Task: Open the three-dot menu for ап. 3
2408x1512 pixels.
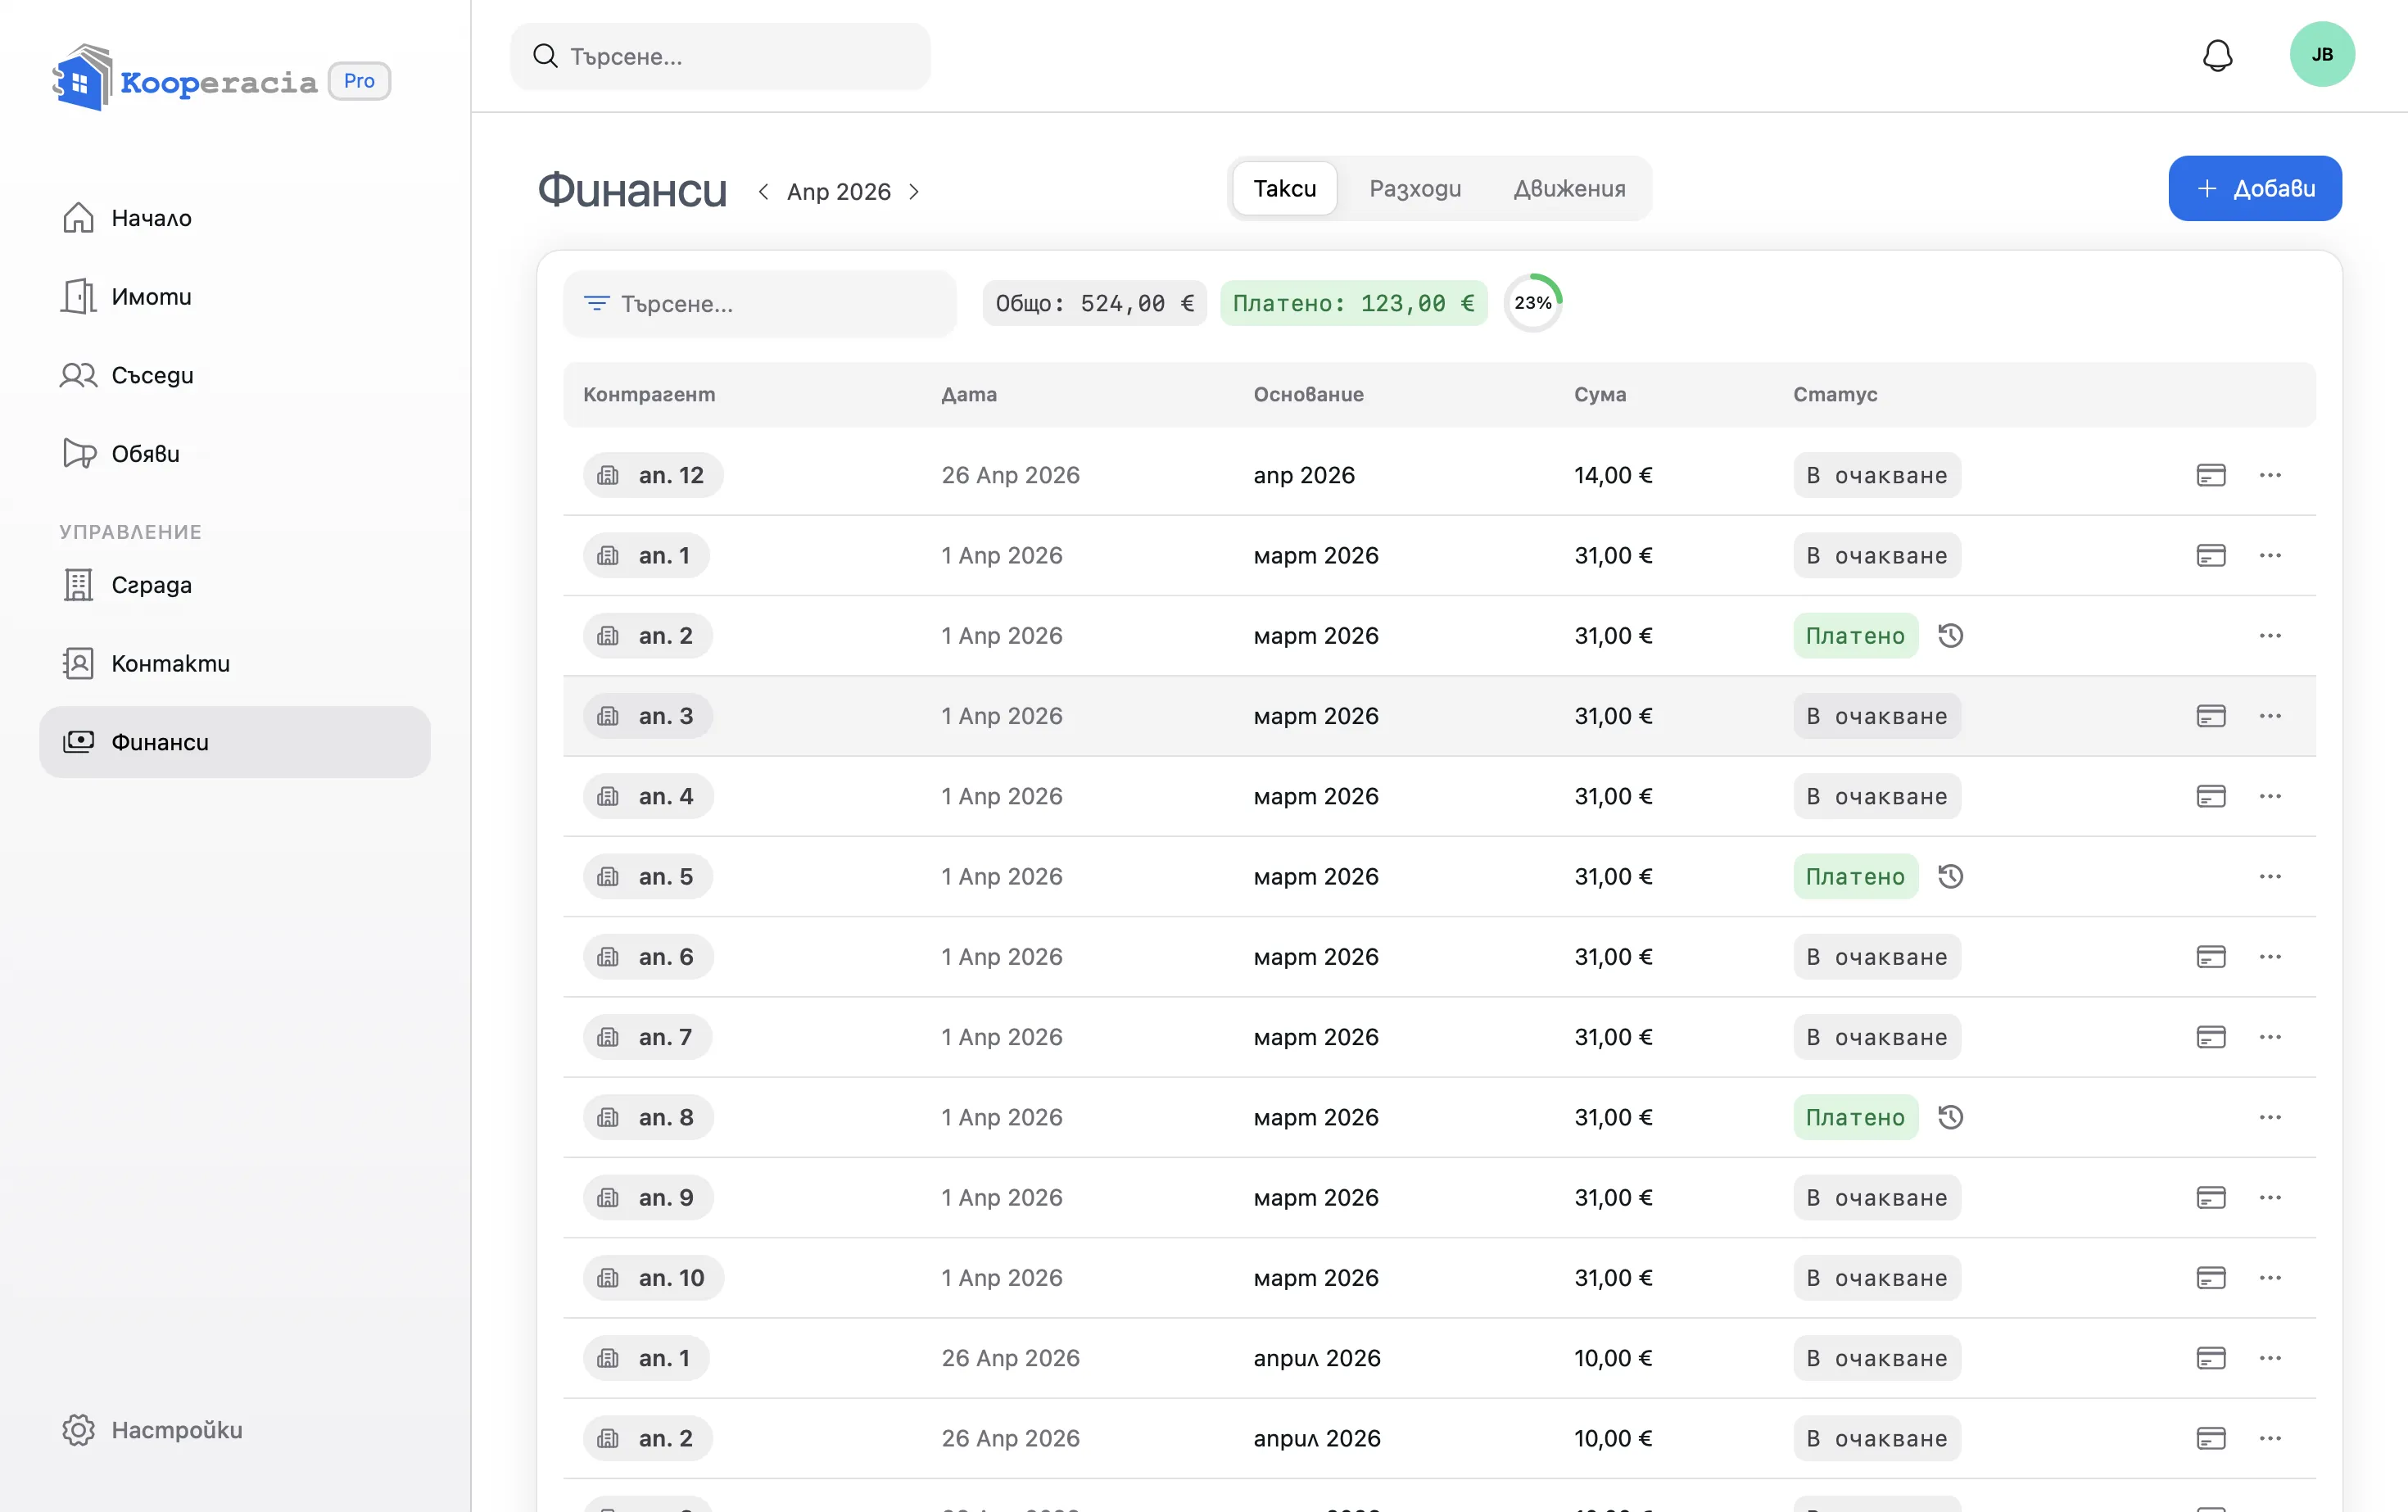Action: pyautogui.click(x=2269, y=716)
